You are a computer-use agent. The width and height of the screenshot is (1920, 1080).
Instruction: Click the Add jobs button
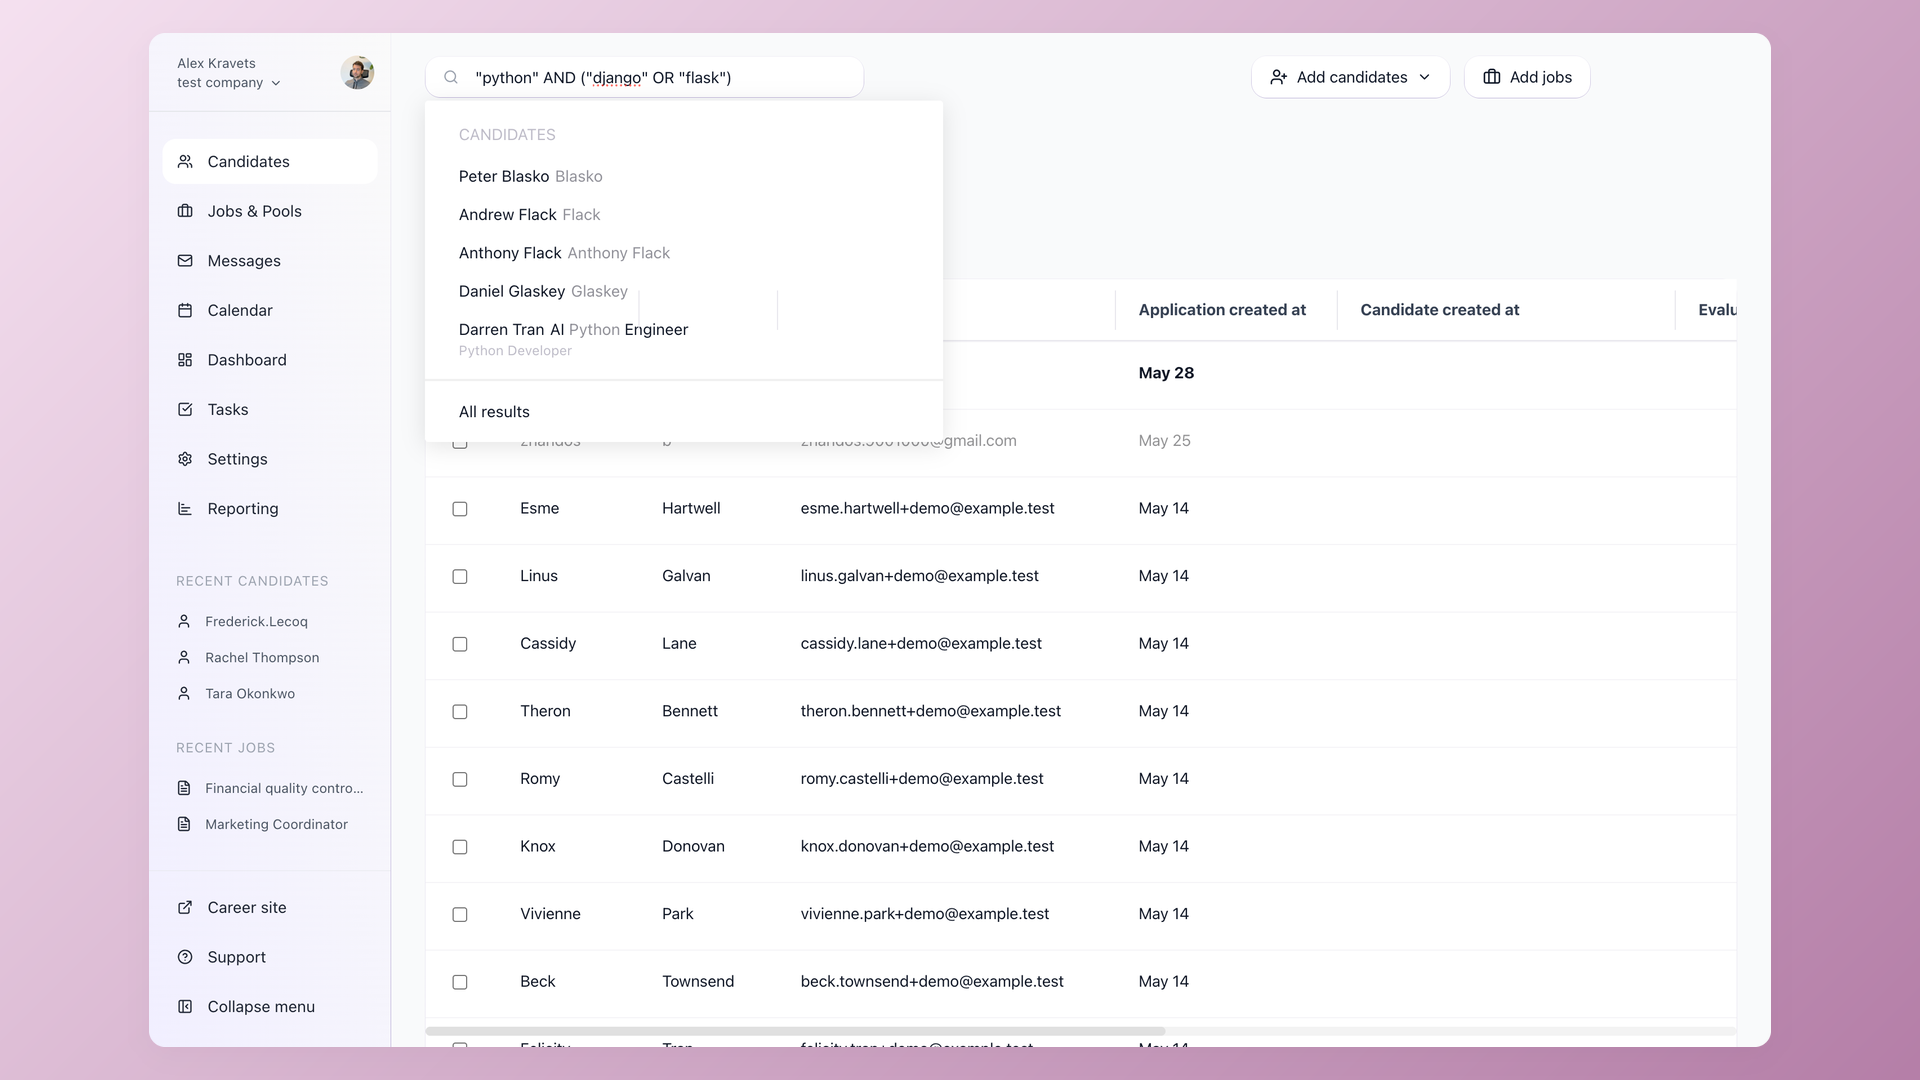[x=1527, y=77]
